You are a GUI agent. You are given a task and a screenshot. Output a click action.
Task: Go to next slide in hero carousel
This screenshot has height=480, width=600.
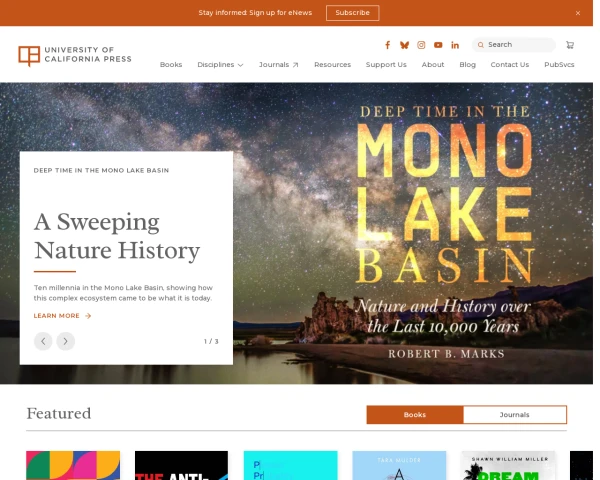coord(65,341)
